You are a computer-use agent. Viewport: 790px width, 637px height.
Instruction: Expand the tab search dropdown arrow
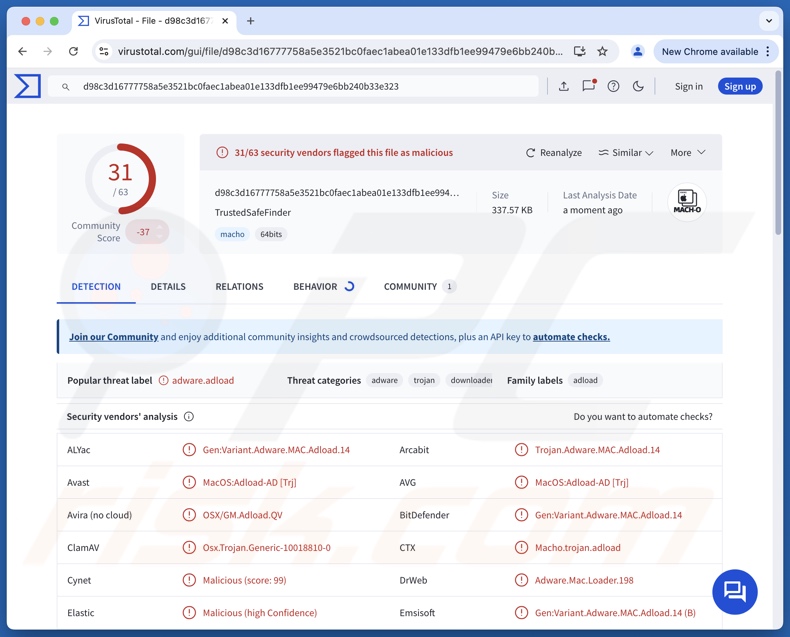click(769, 21)
